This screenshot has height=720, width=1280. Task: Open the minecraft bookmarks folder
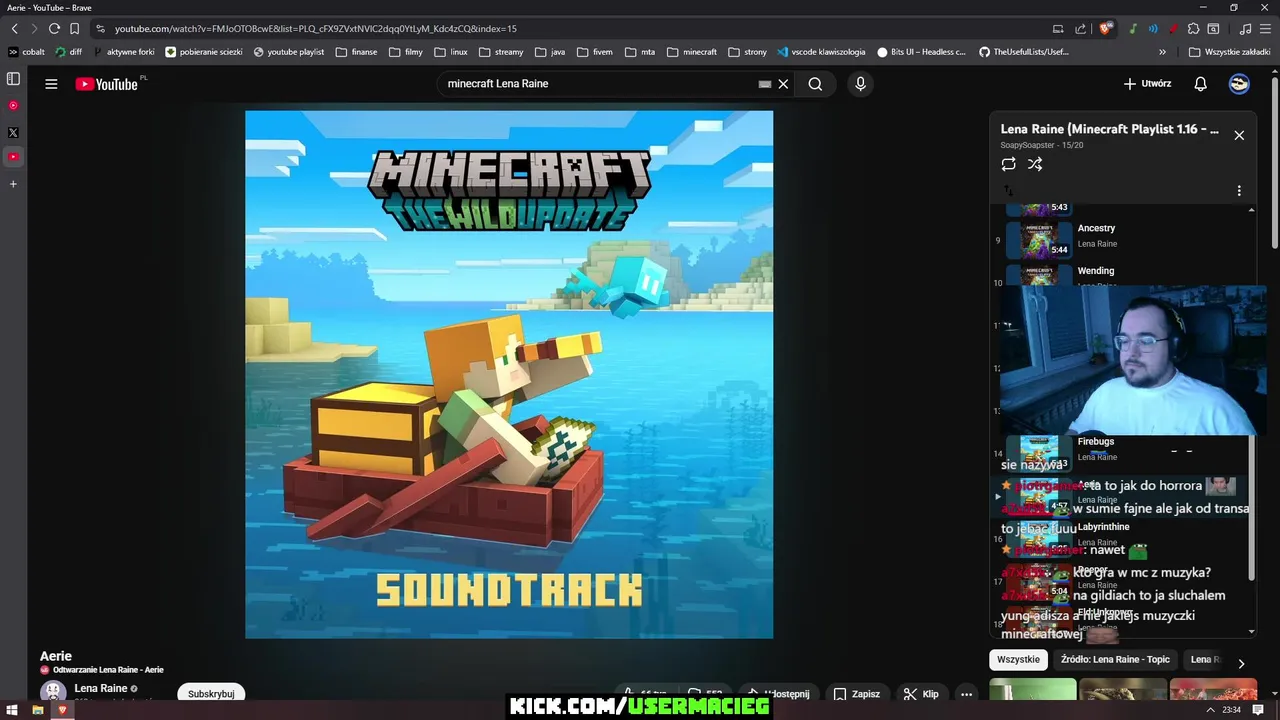tap(692, 52)
